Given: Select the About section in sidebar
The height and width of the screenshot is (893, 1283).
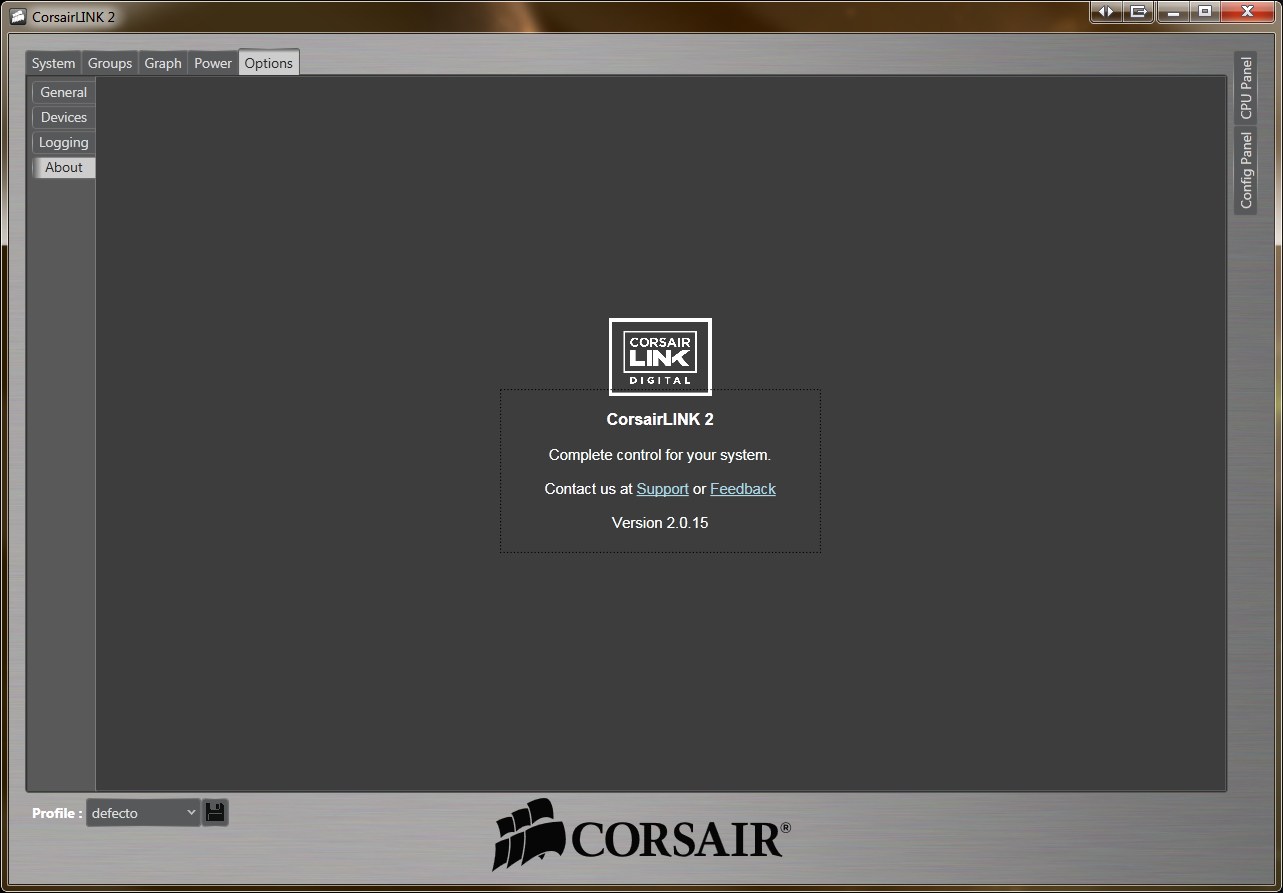Looking at the screenshot, I should tap(64, 167).
